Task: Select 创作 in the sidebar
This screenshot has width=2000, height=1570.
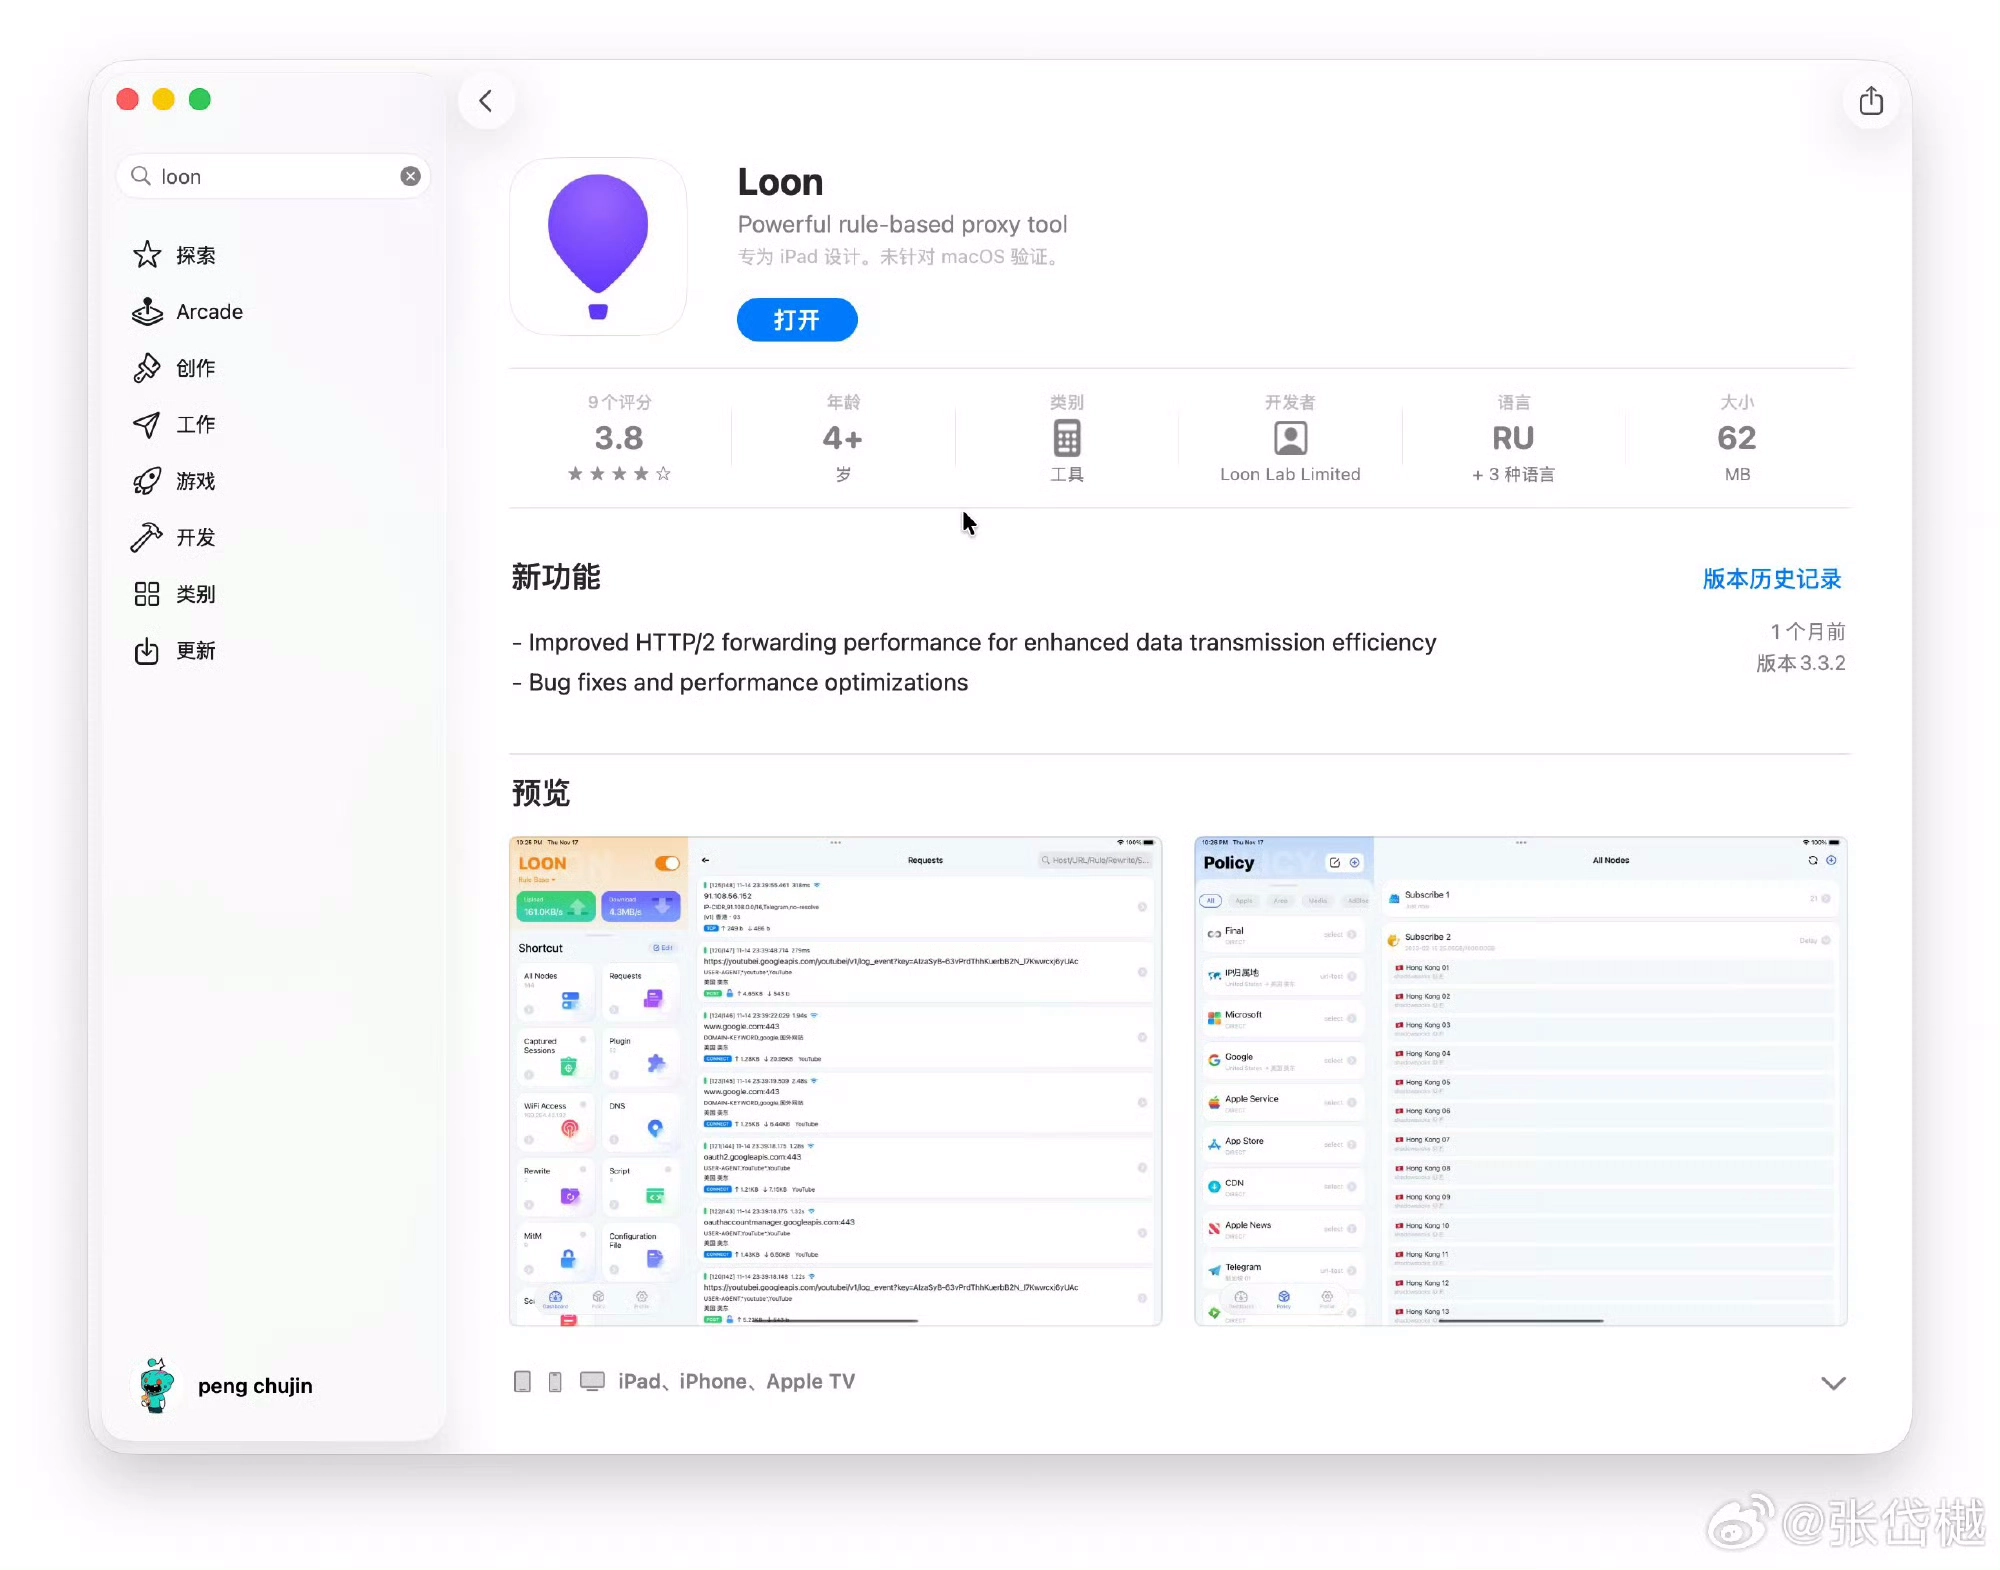Action: point(196,368)
